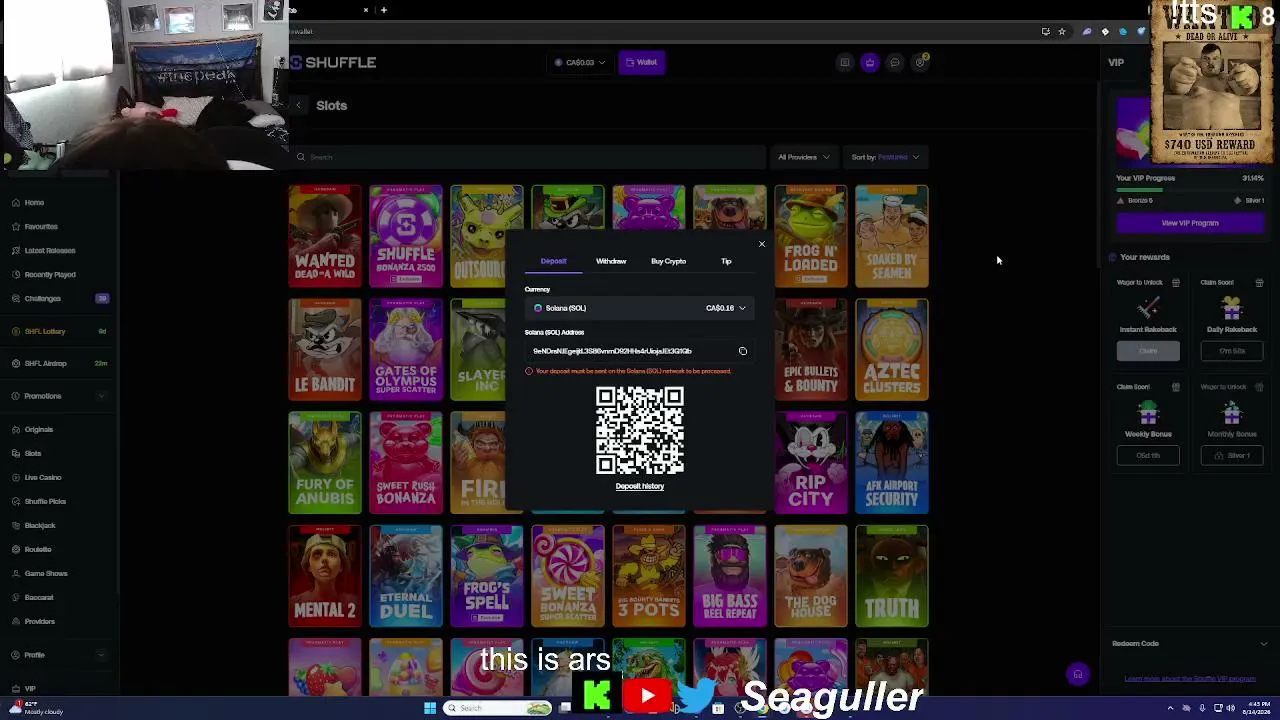Screen dimensions: 1280x720
Task: Click the View VIP Program button
Action: point(1190,223)
